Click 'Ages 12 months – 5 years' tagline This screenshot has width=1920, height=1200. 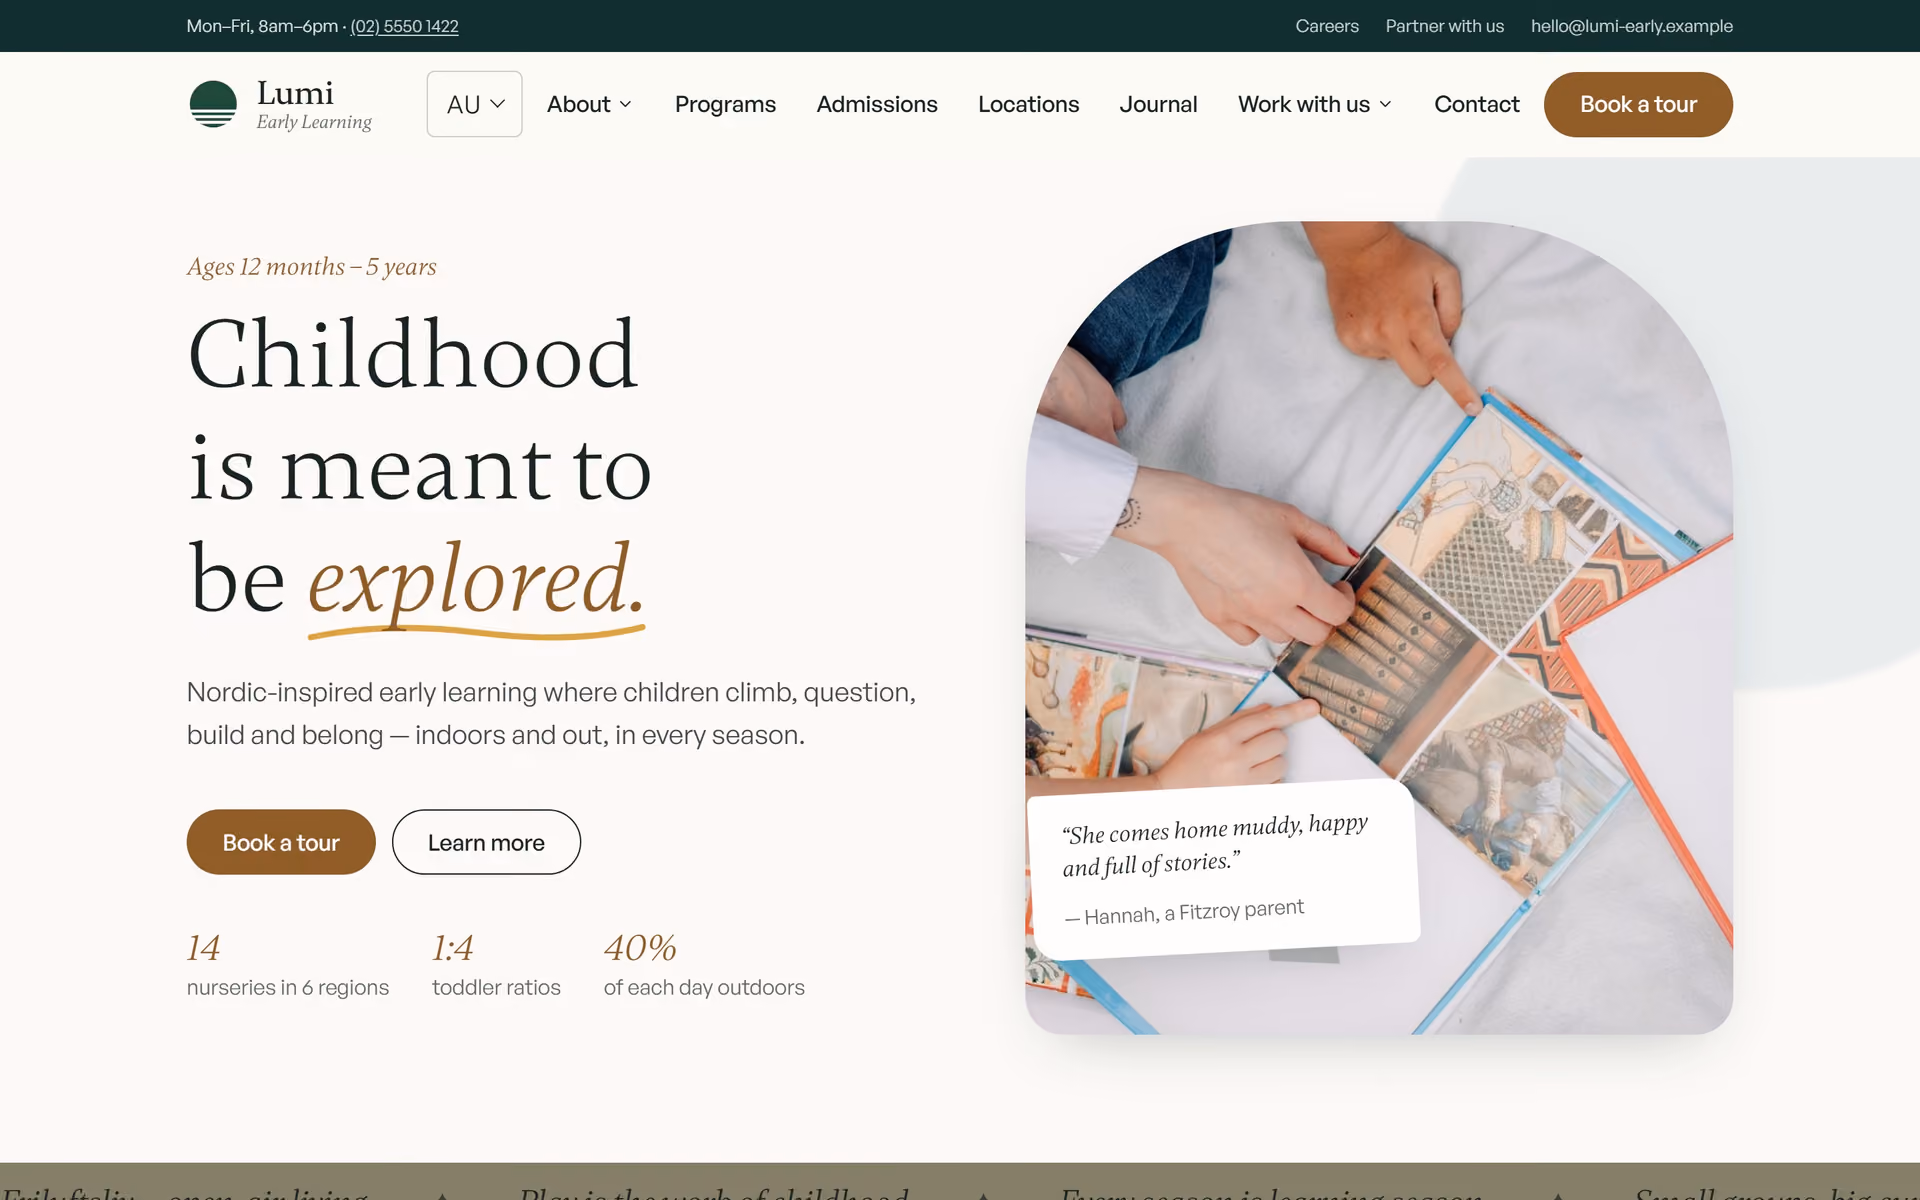(x=312, y=267)
